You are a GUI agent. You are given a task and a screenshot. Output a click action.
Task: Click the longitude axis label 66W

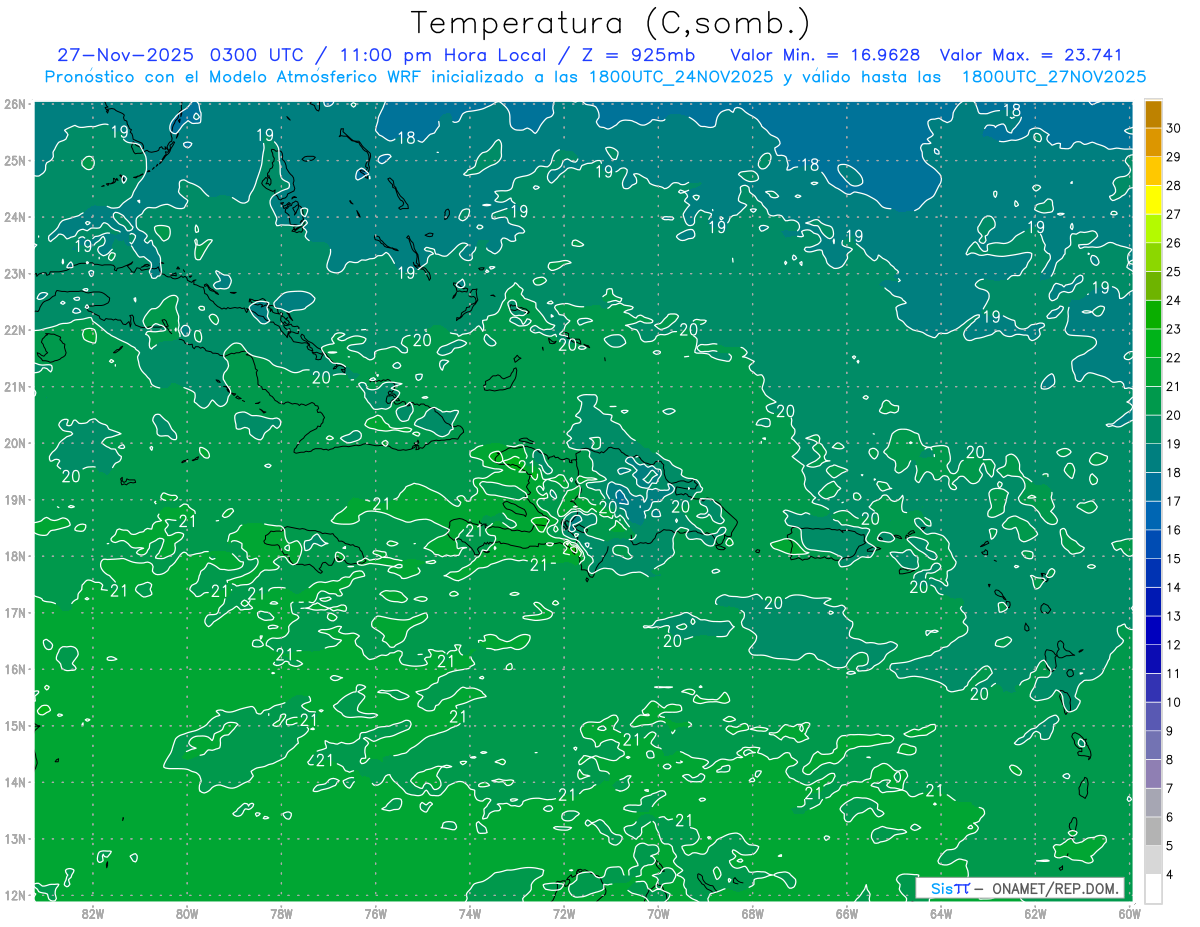(x=847, y=913)
